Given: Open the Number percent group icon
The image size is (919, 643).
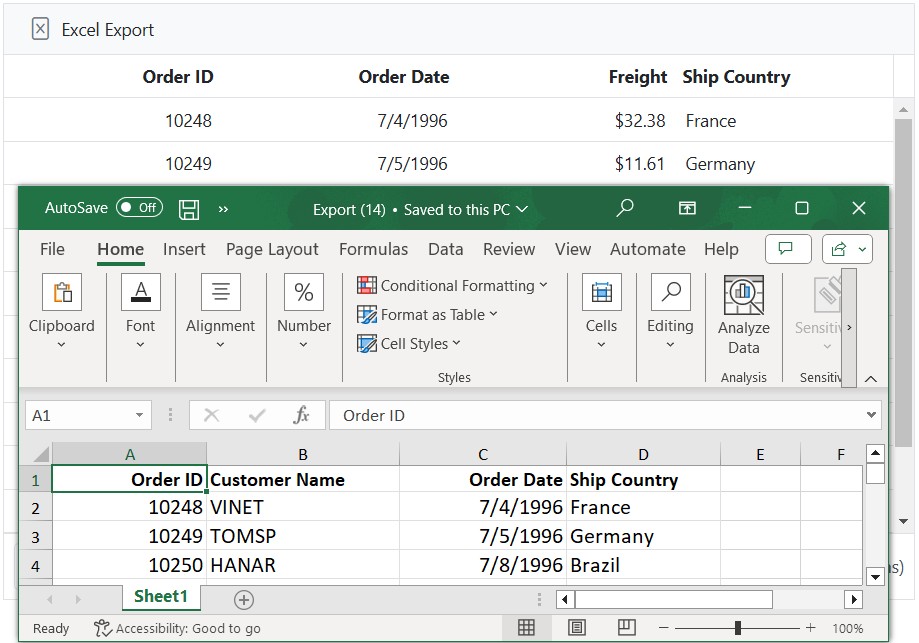Looking at the screenshot, I should tap(304, 292).
